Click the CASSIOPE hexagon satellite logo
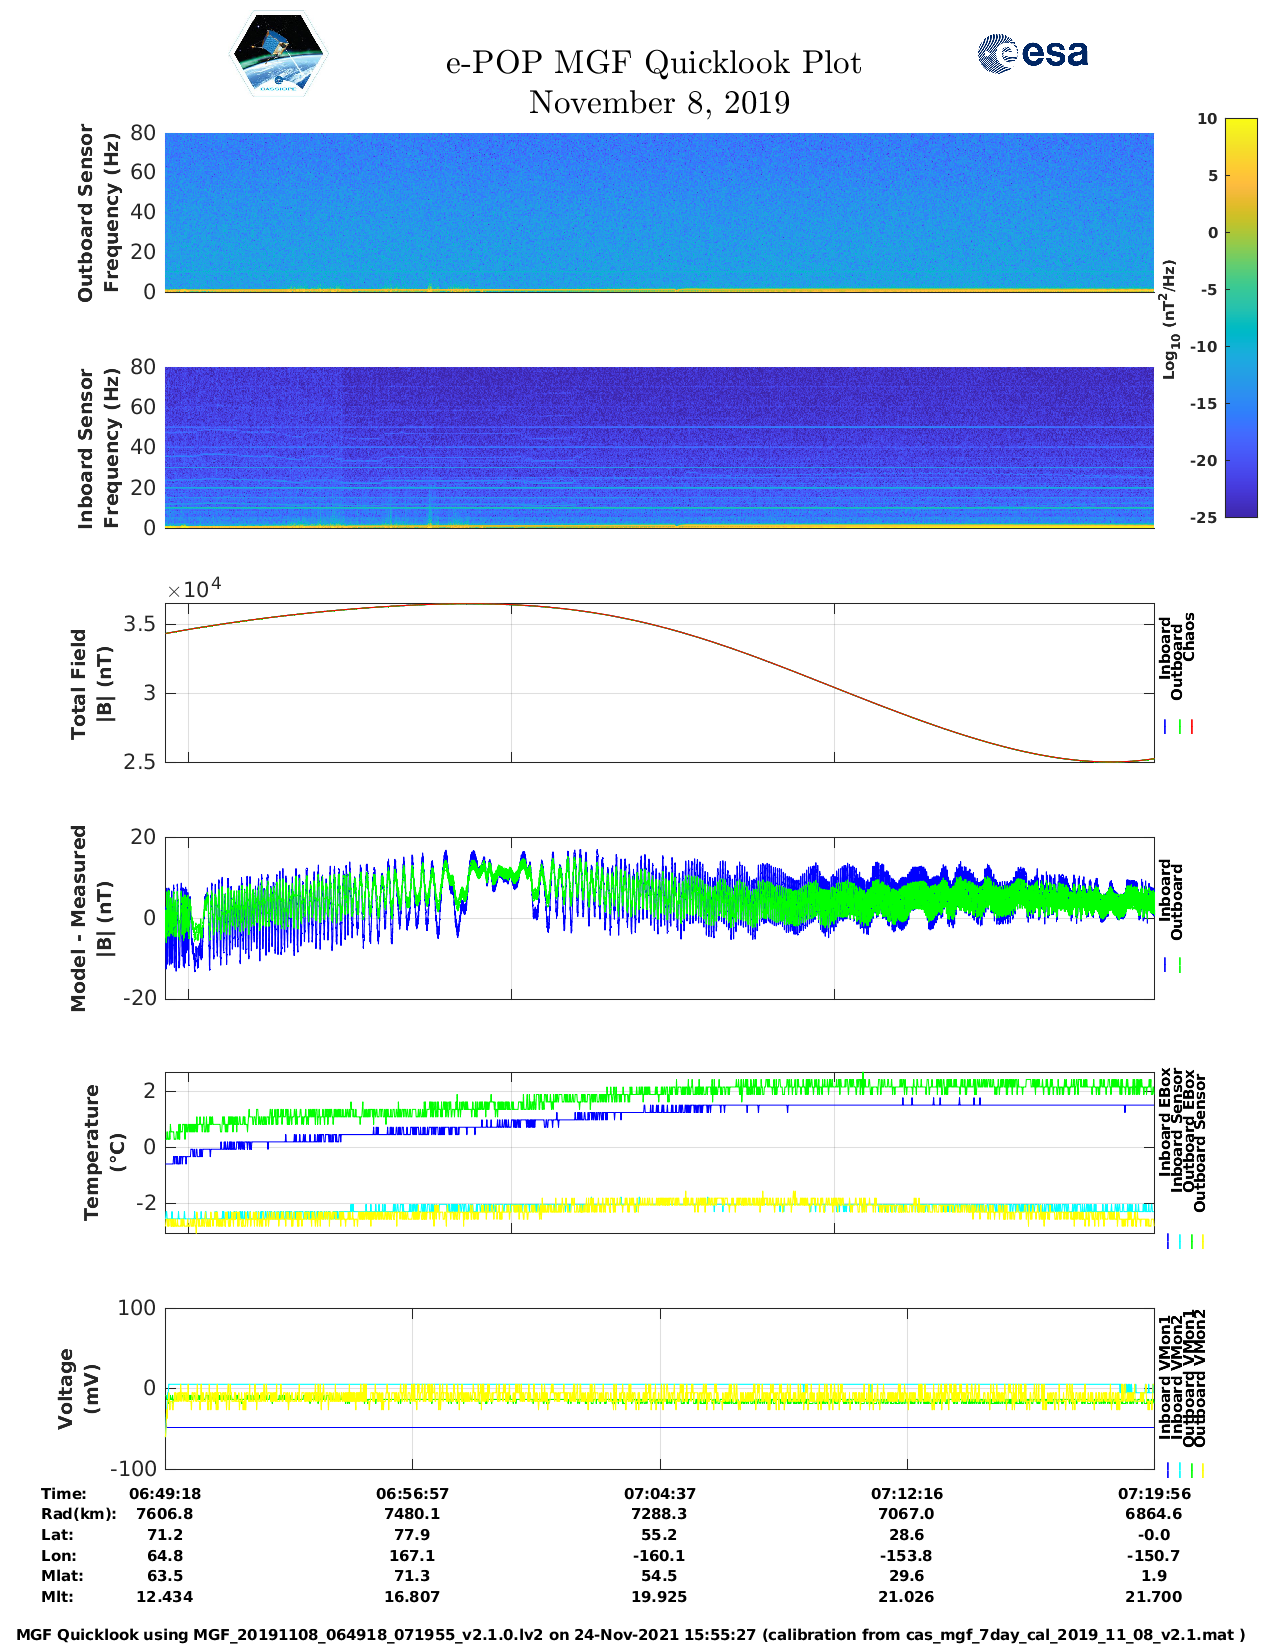This screenshot has width=1275, height=1650. click(x=279, y=54)
